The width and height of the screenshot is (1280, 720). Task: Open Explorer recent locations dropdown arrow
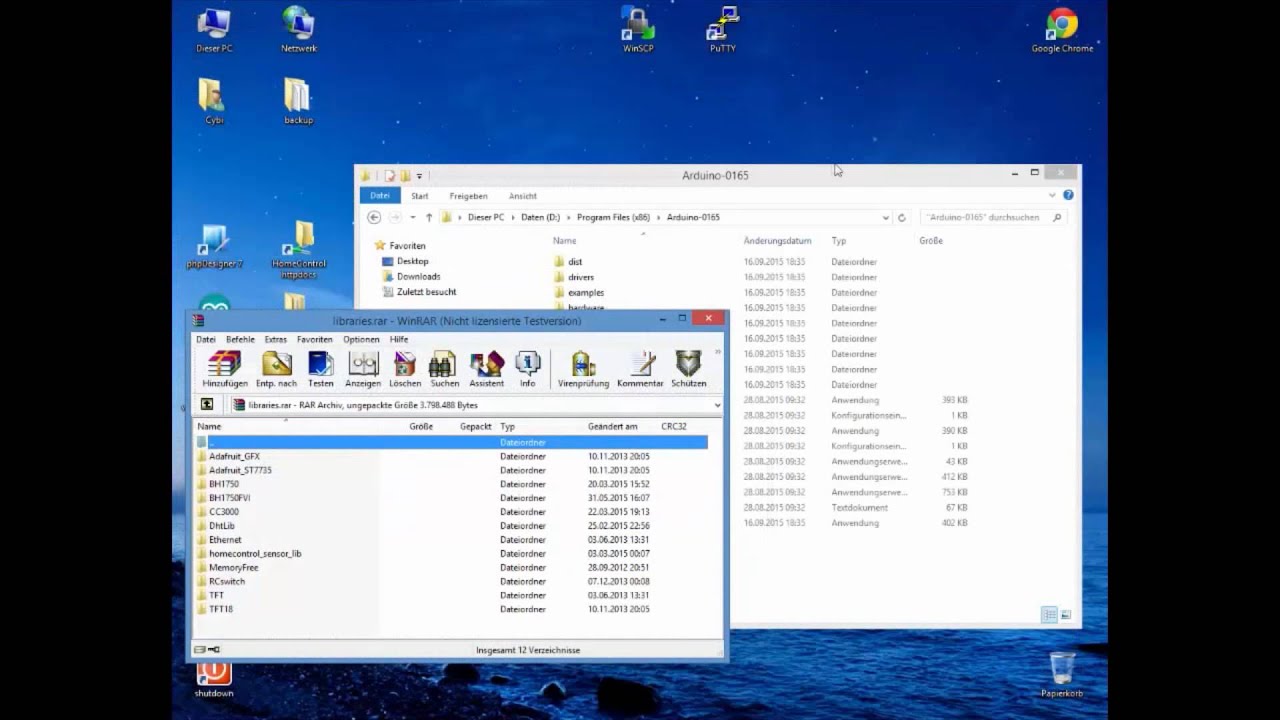[x=412, y=217]
